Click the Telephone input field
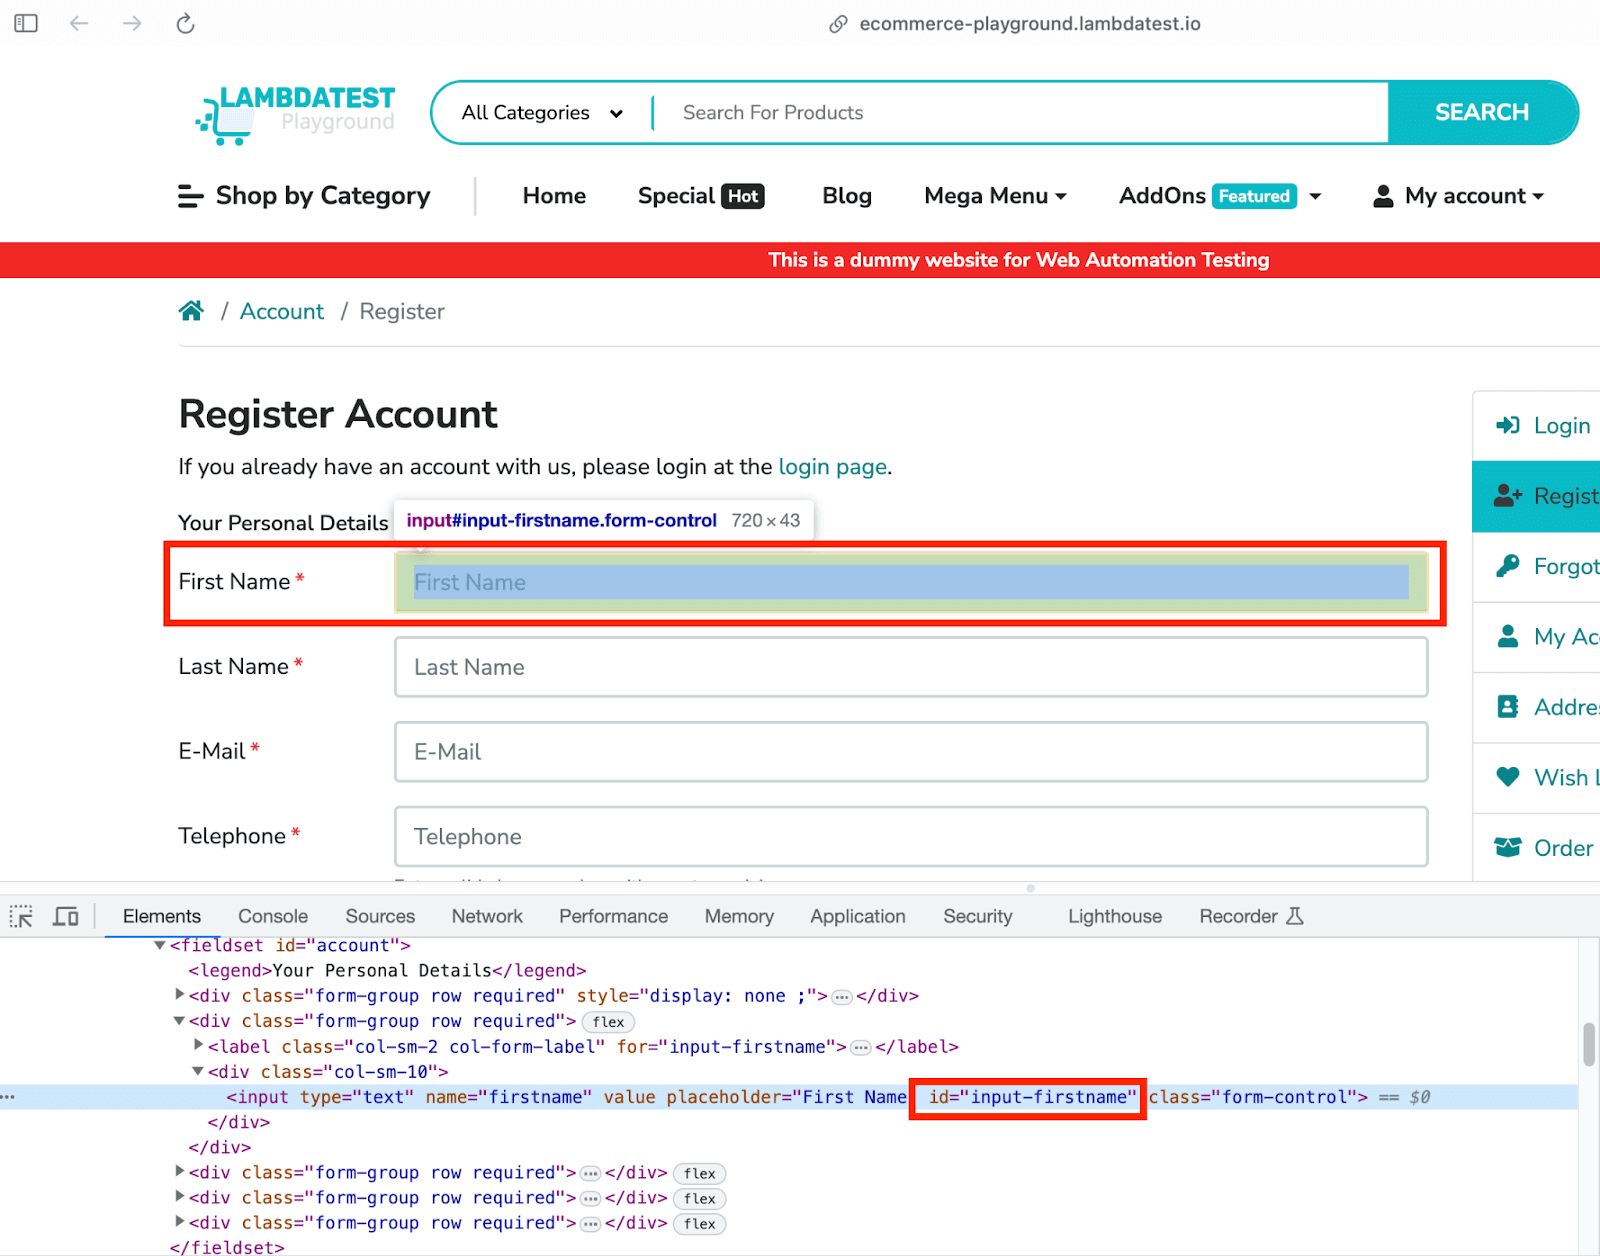The width and height of the screenshot is (1600, 1256). click(x=911, y=837)
